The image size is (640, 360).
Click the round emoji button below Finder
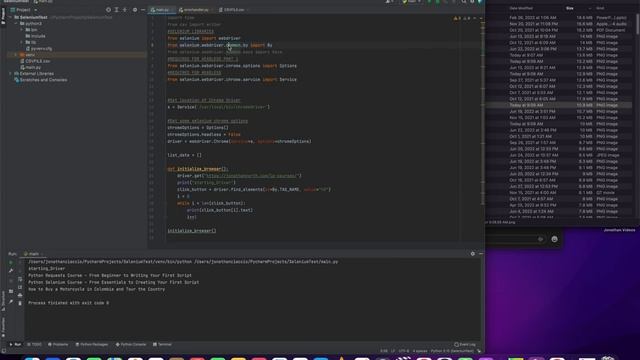click(x=554, y=239)
